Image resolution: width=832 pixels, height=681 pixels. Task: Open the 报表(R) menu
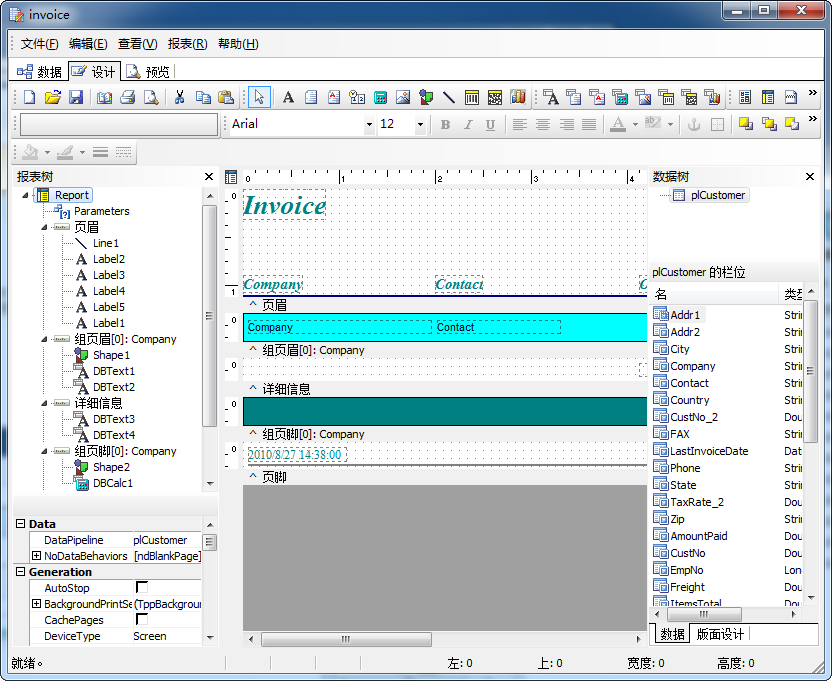[187, 44]
